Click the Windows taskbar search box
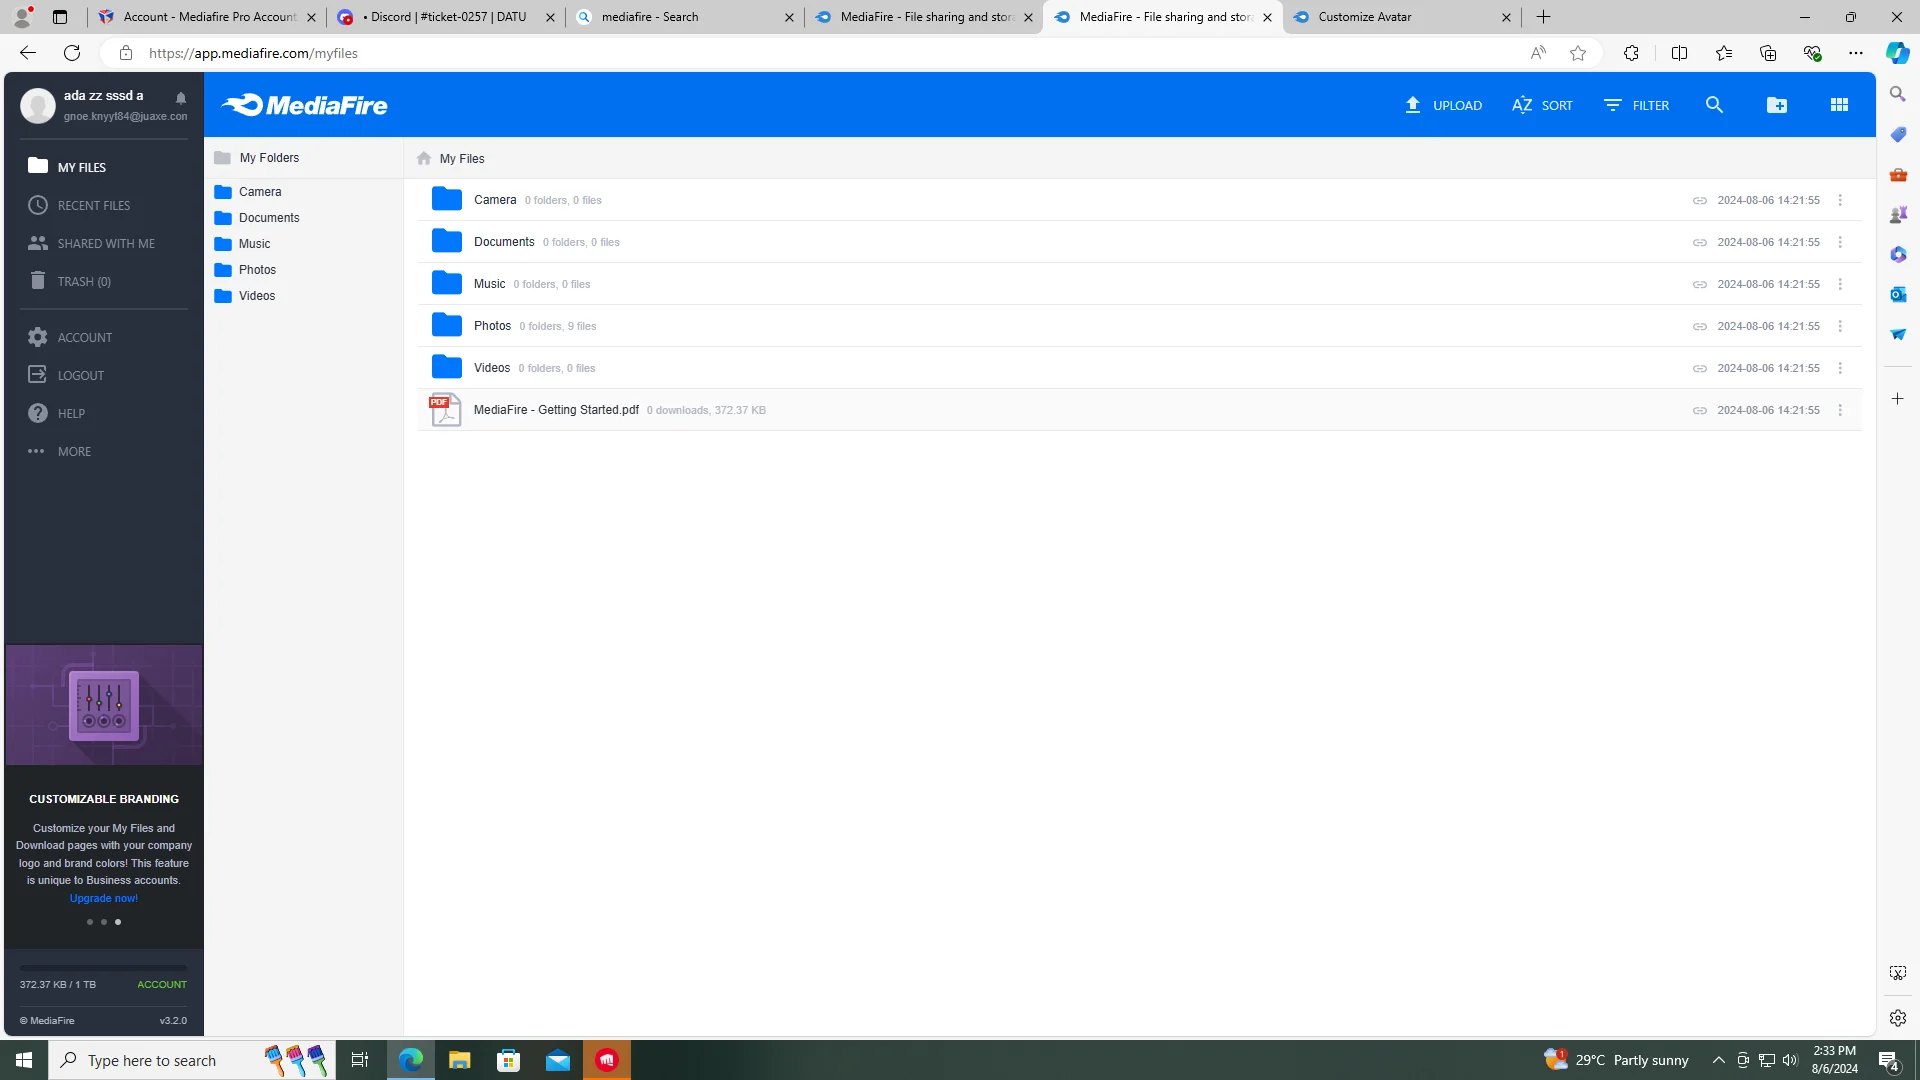The width and height of the screenshot is (1920, 1080). (x=190, y=1060)
